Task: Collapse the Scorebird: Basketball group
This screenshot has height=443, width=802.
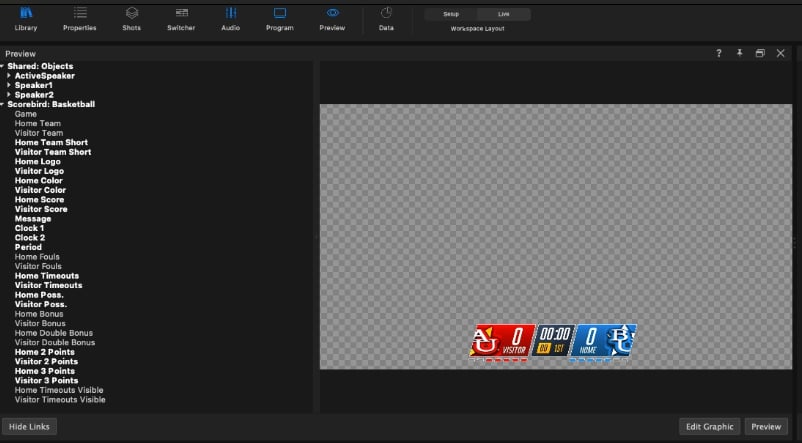Action: tap(3, 104)
